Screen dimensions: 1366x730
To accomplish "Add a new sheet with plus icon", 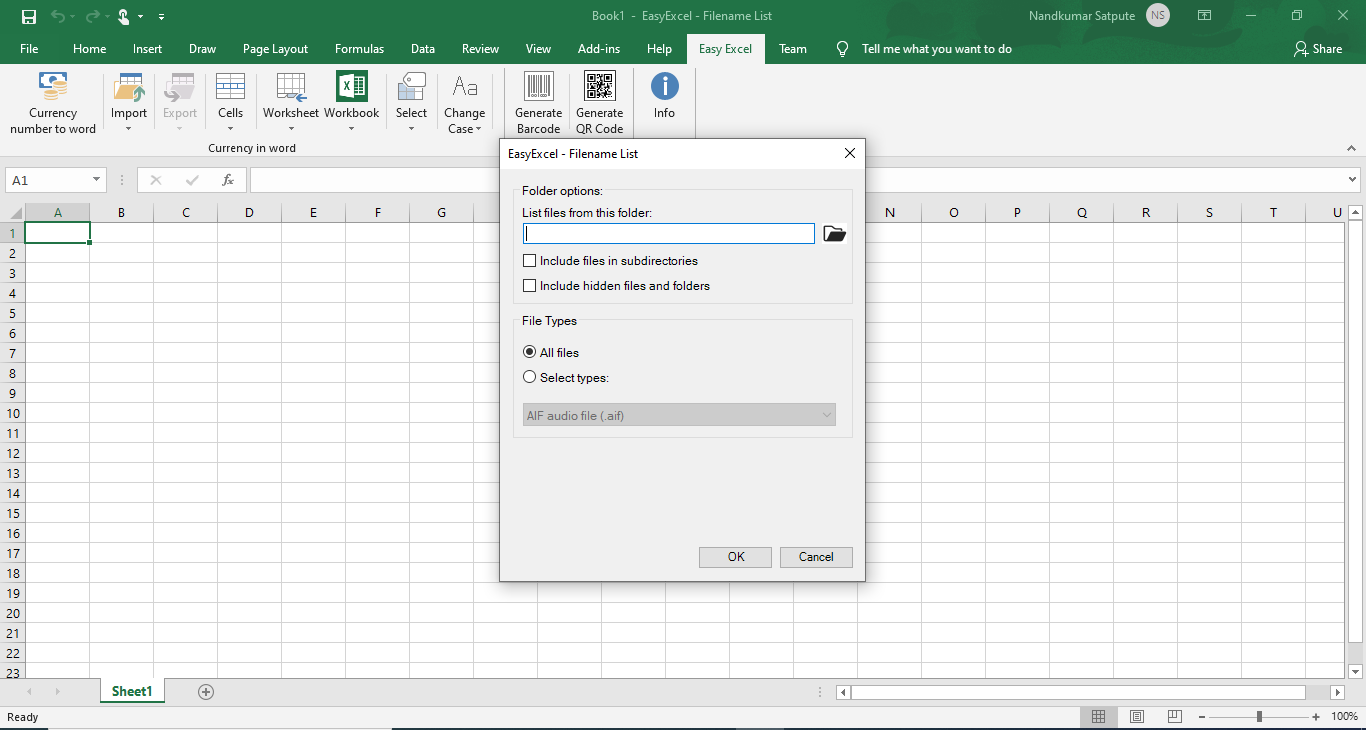I will (206, 691).
